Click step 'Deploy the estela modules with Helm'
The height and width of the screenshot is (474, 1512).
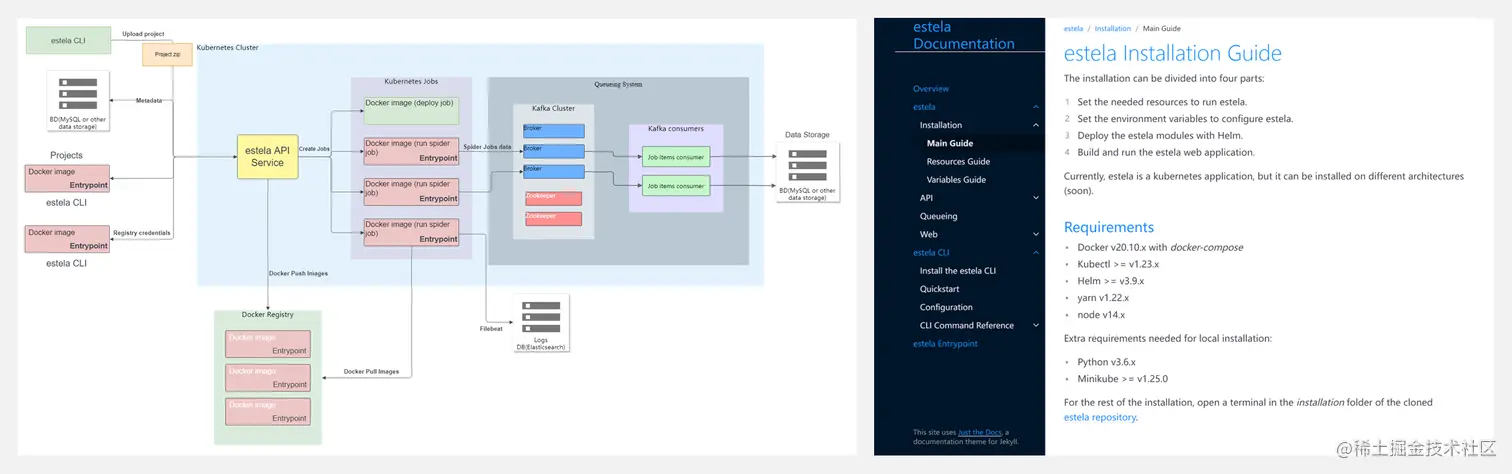point(1162,135)
